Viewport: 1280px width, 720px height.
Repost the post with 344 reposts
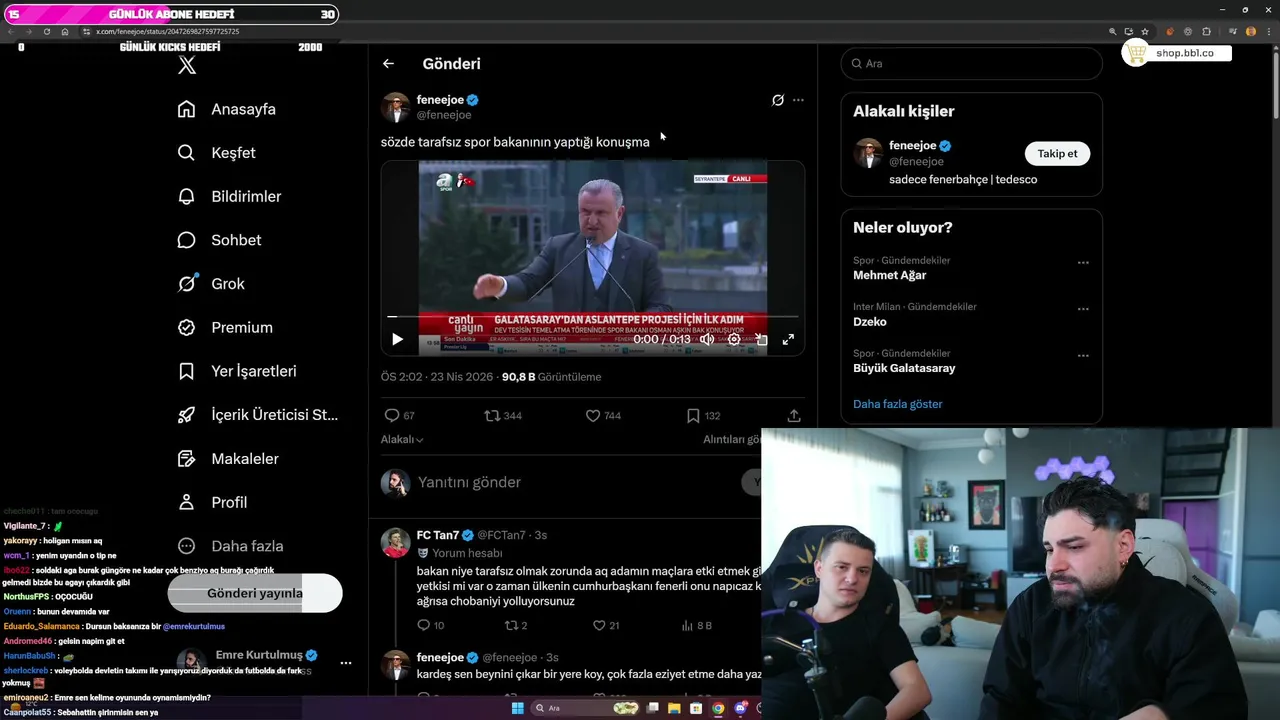492,416
